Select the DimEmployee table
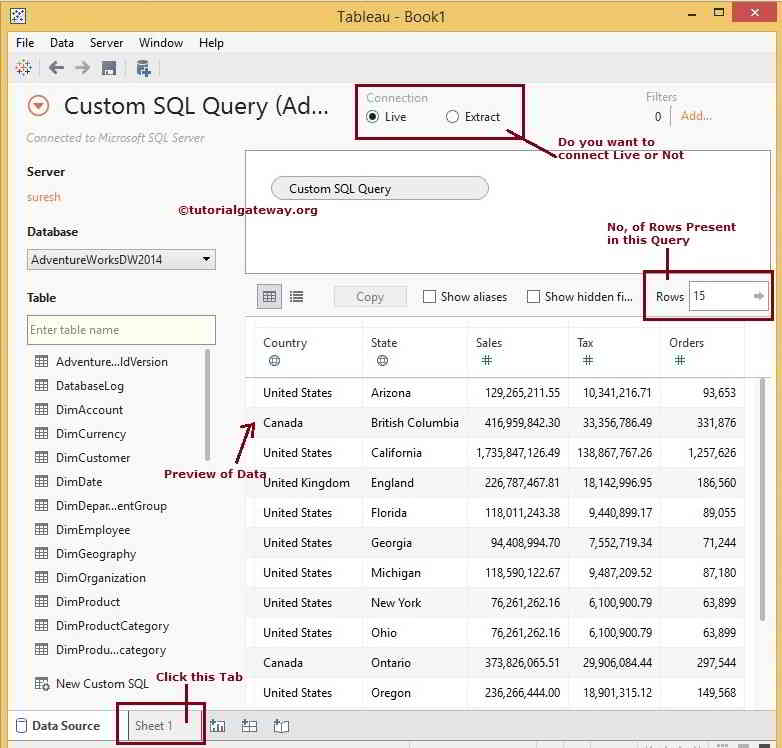This screenshot has height=748, width=782. [x=93, y=530]
